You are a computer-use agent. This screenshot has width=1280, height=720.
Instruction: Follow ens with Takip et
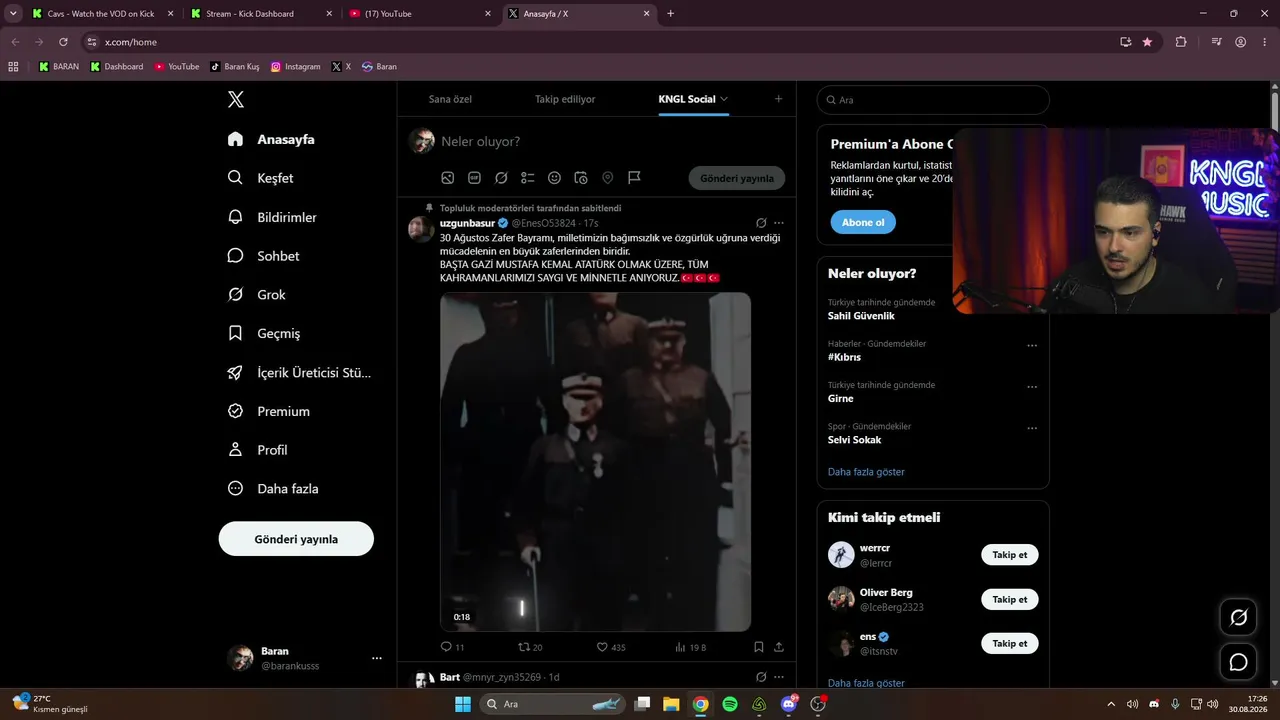(x=1010, y=643)
